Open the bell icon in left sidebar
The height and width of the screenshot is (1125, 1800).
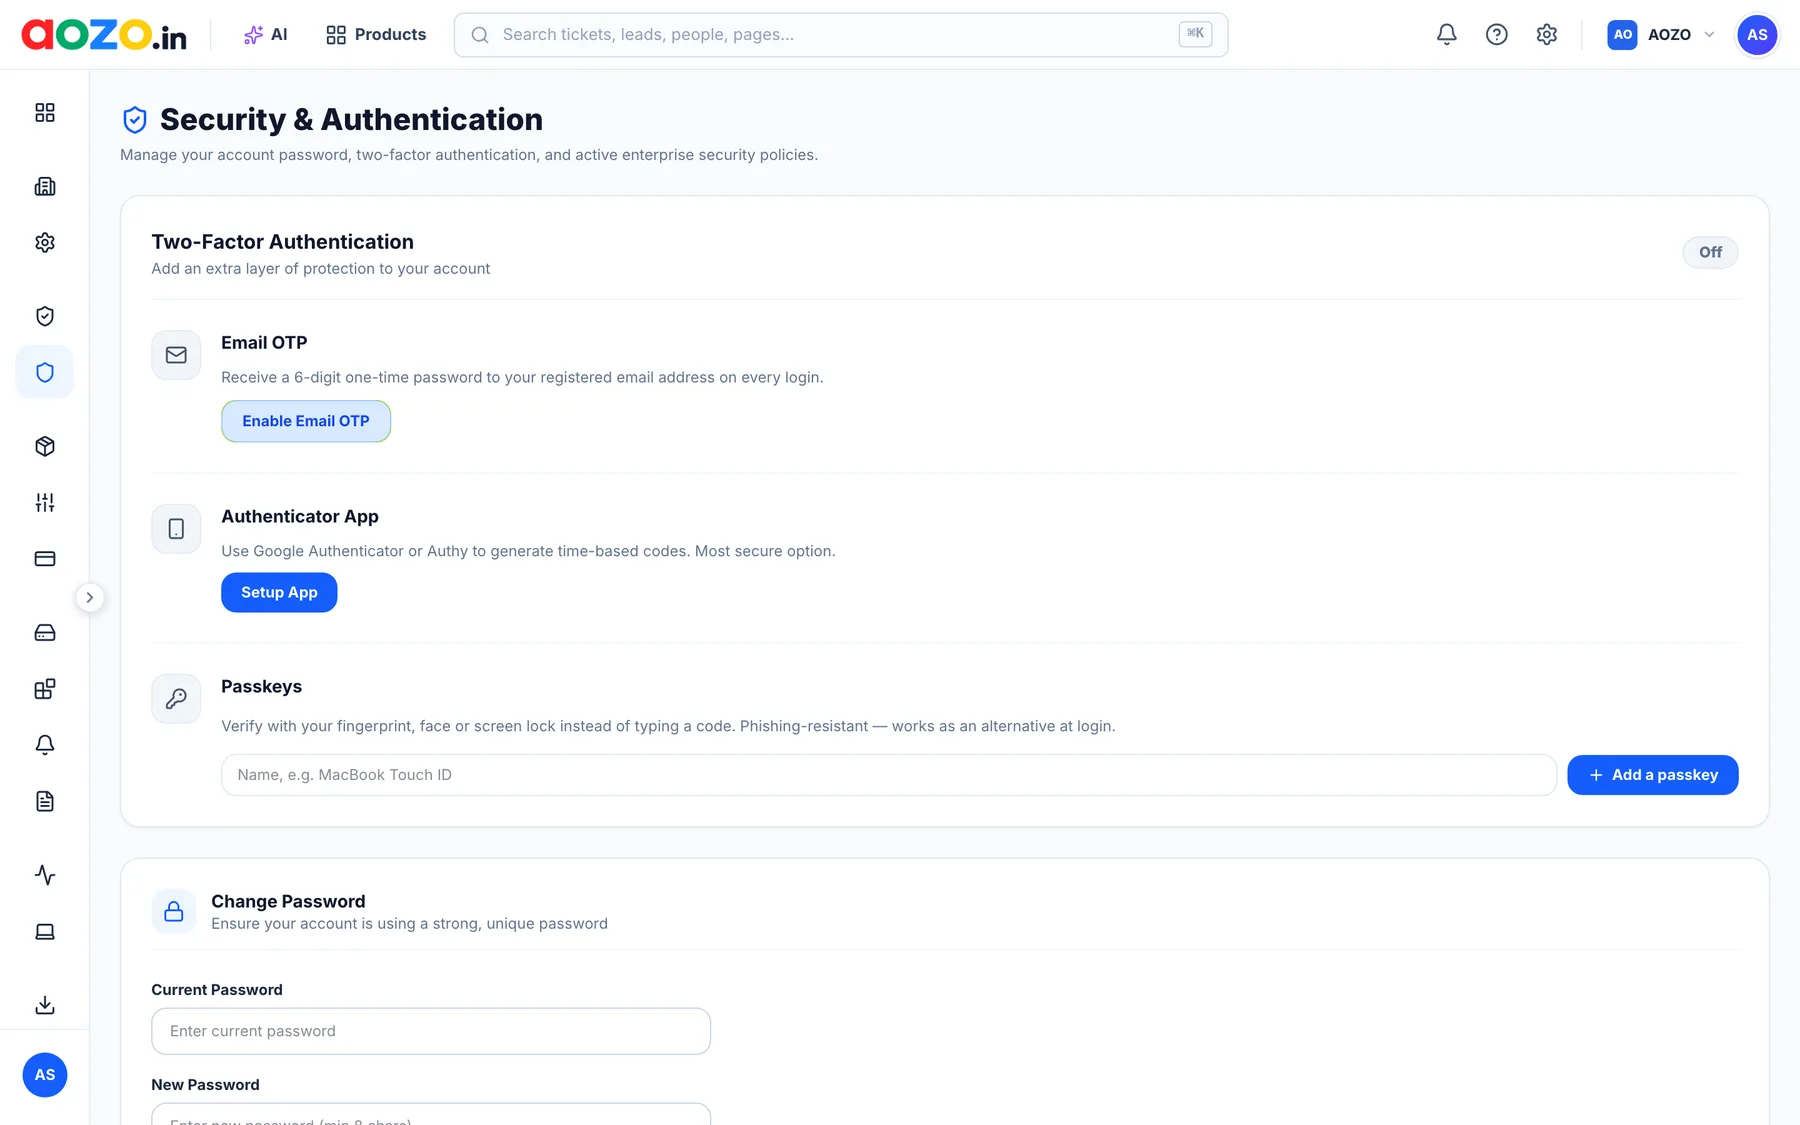(x=45, y=745)
